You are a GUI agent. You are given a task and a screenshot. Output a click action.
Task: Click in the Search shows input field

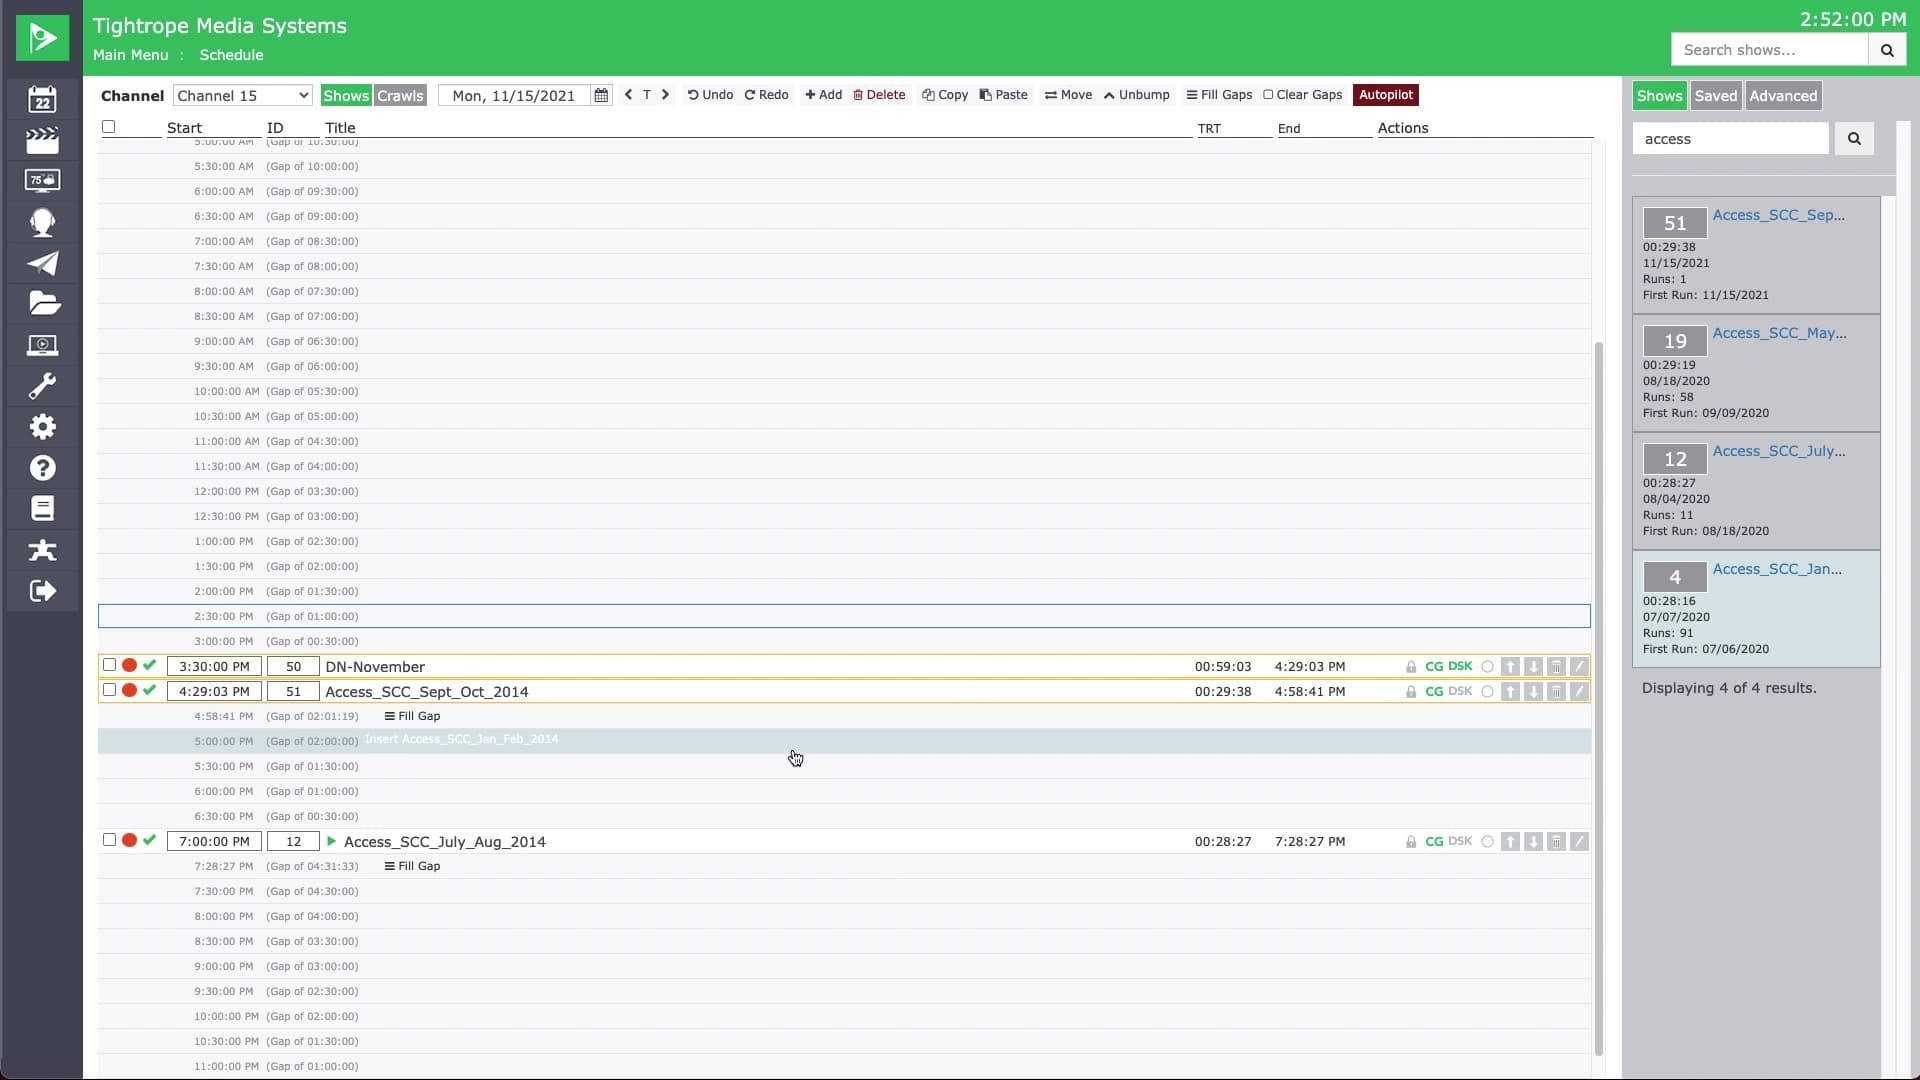tap(1770, 50)
